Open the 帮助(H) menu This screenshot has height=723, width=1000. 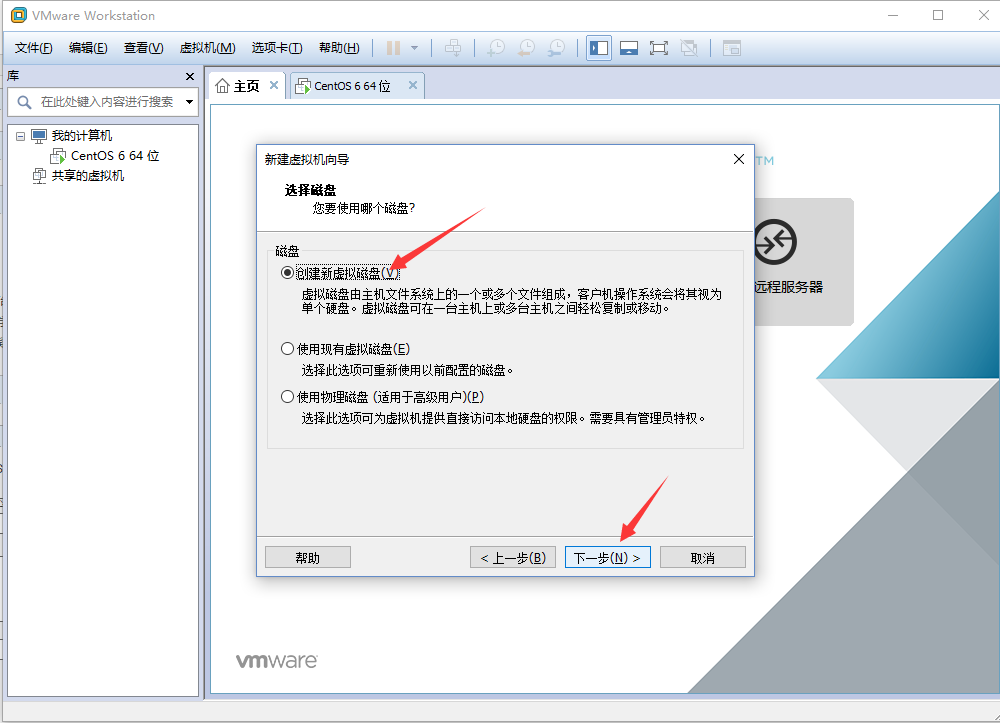tap(339, 48)
